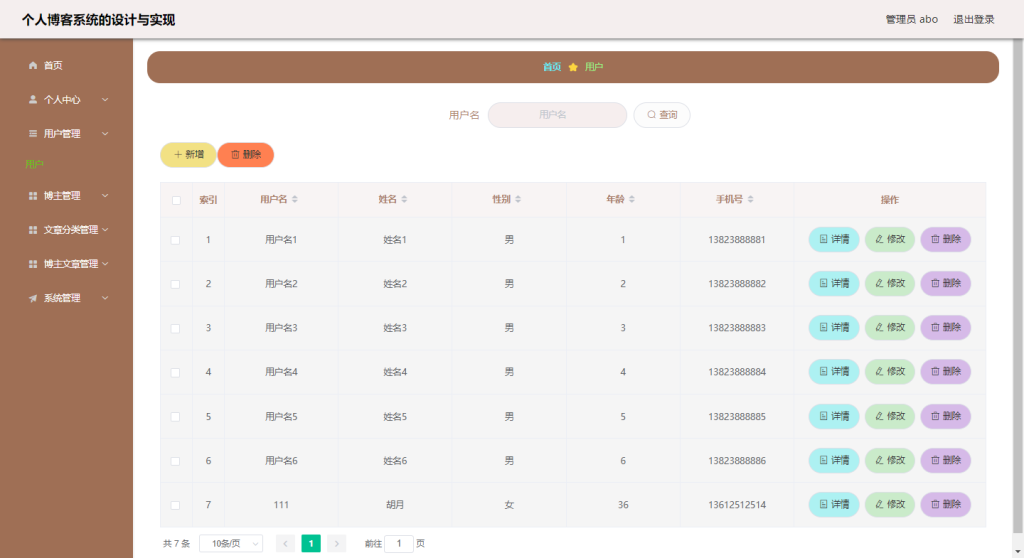Click the person icon for 个人中心

[33, 99]
